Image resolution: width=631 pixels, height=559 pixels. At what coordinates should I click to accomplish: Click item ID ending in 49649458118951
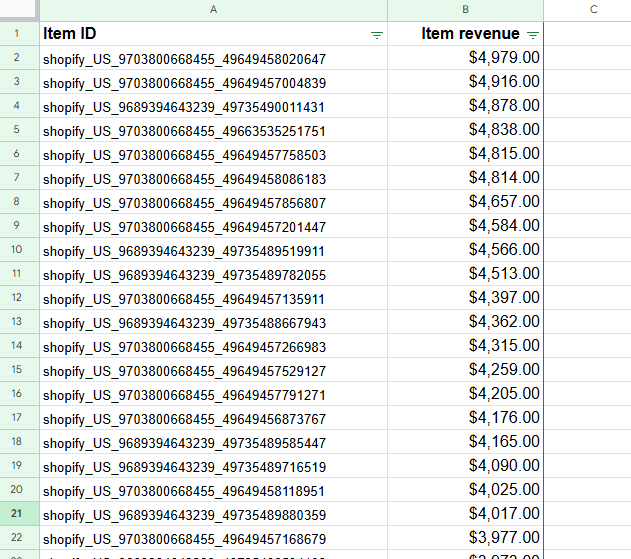[184, 491]
